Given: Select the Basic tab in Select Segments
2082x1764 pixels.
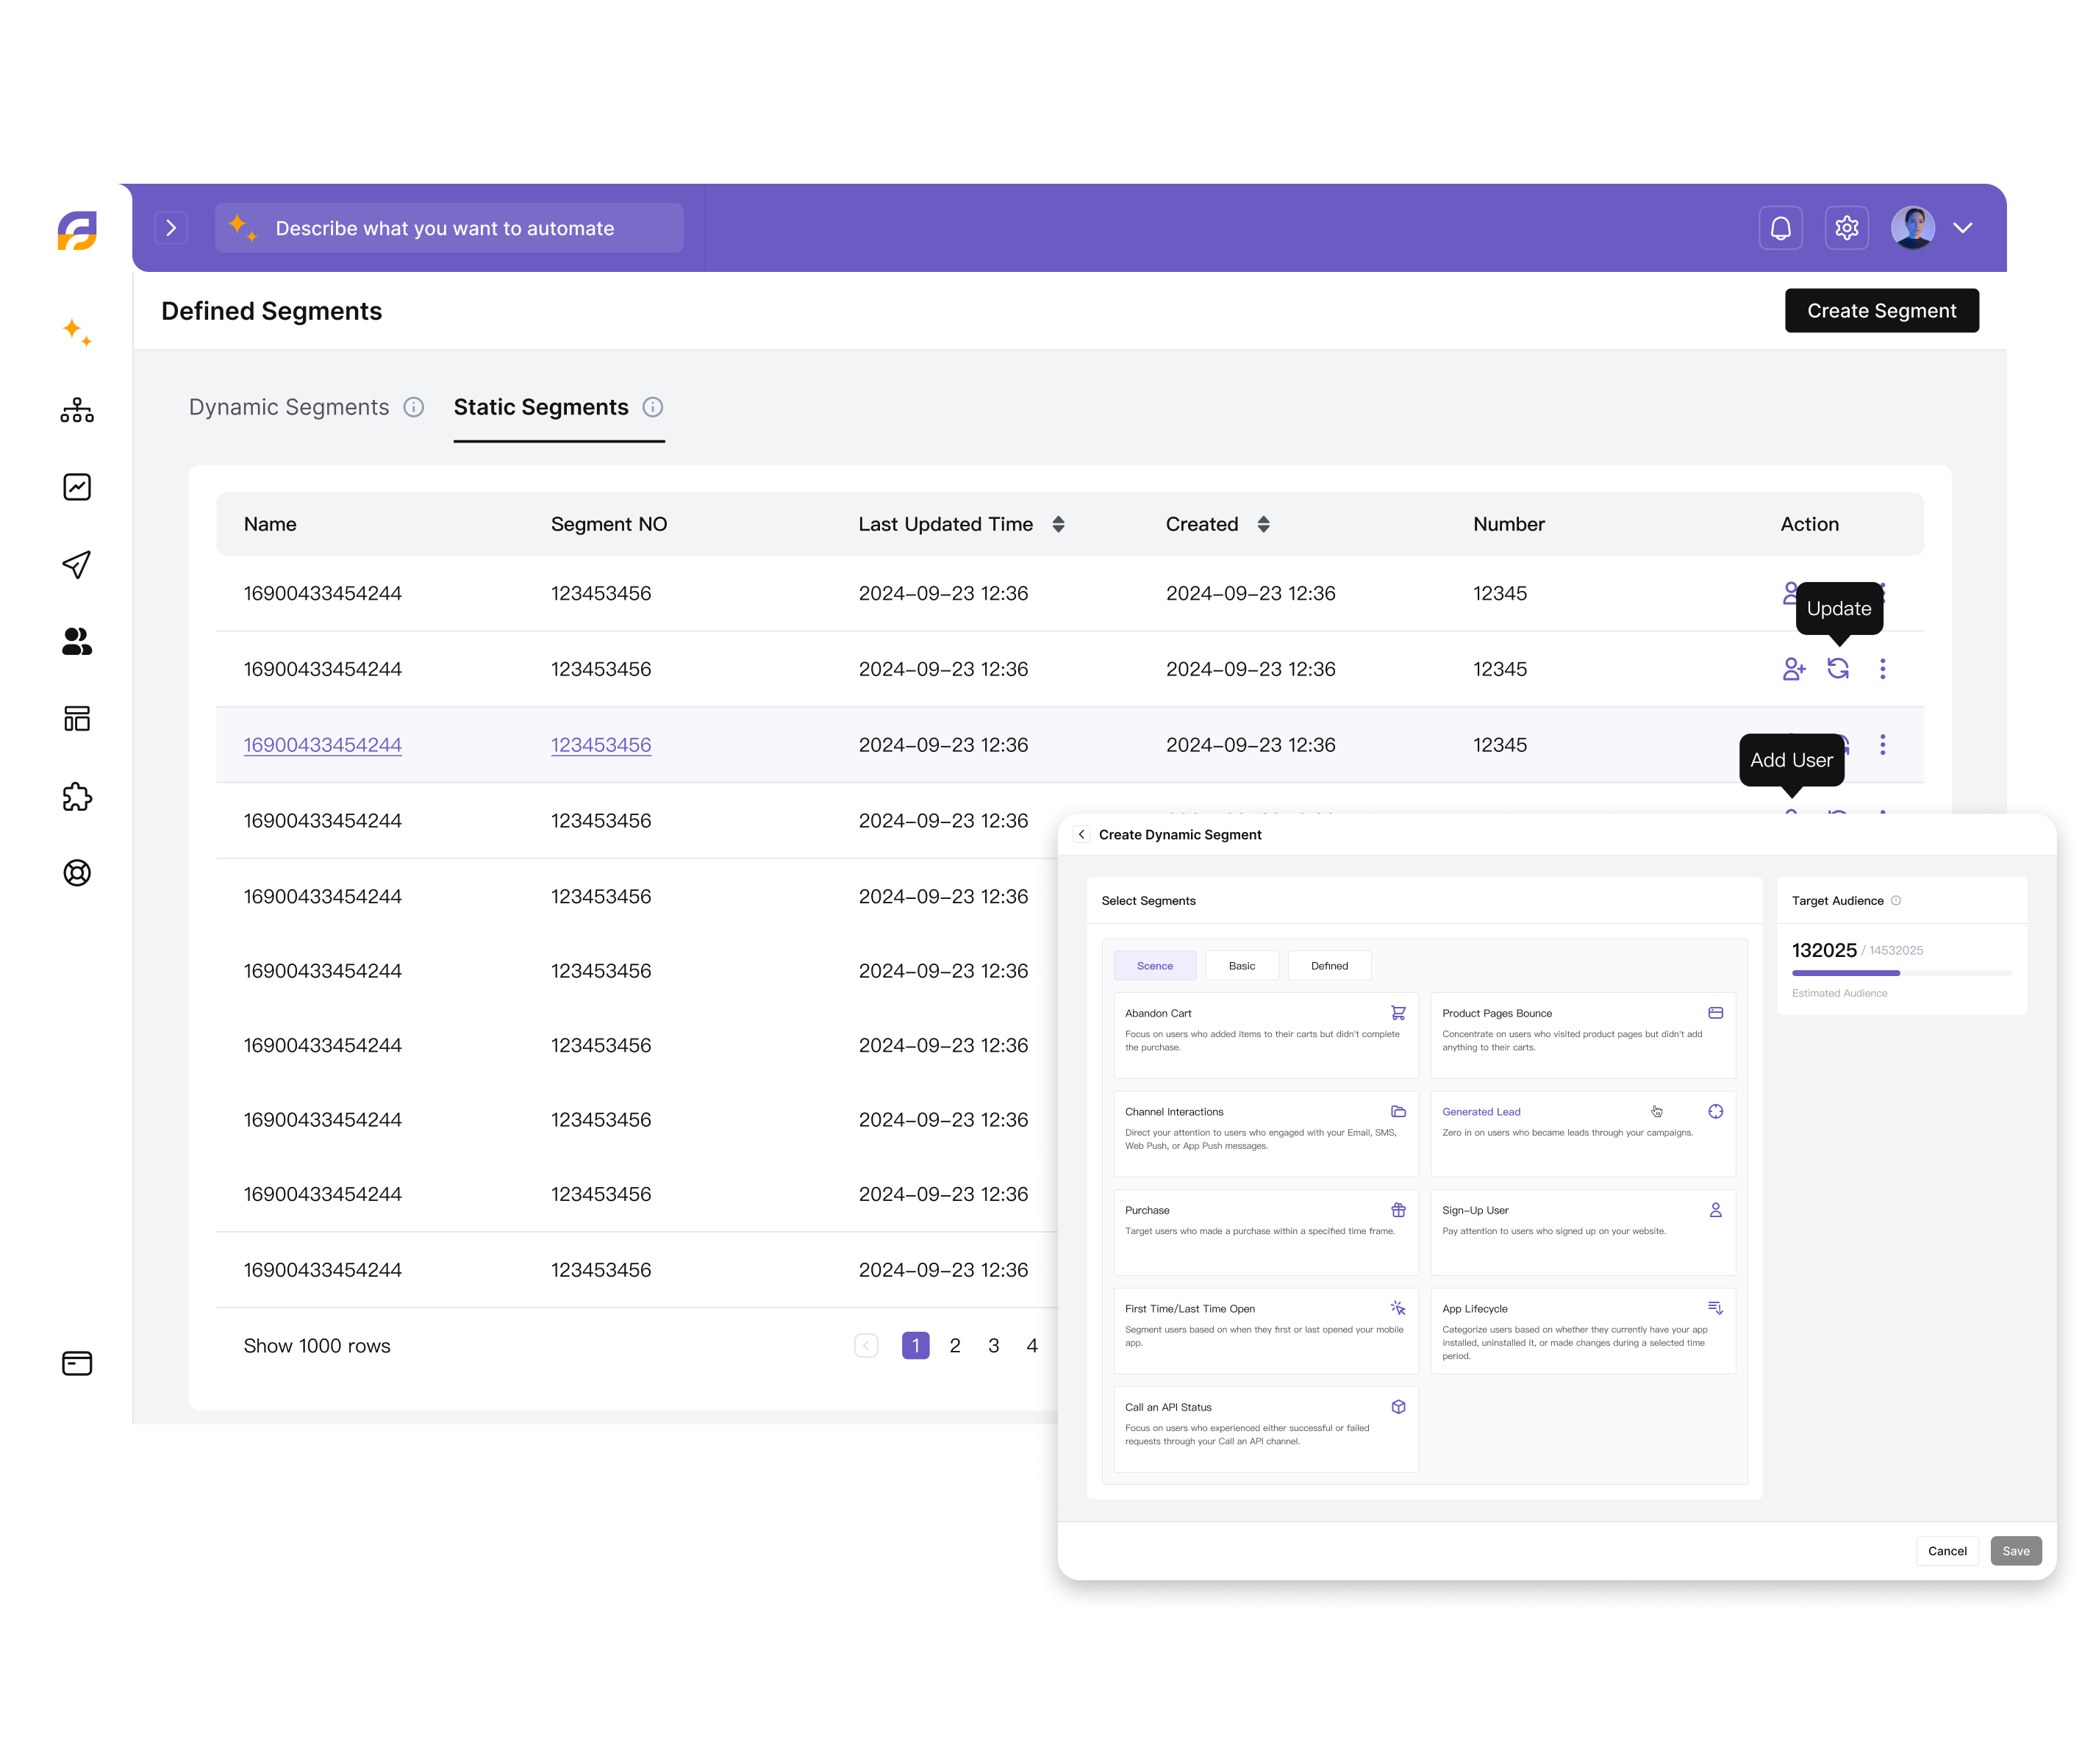Looking at the screenshot, I should [1241, 965].
